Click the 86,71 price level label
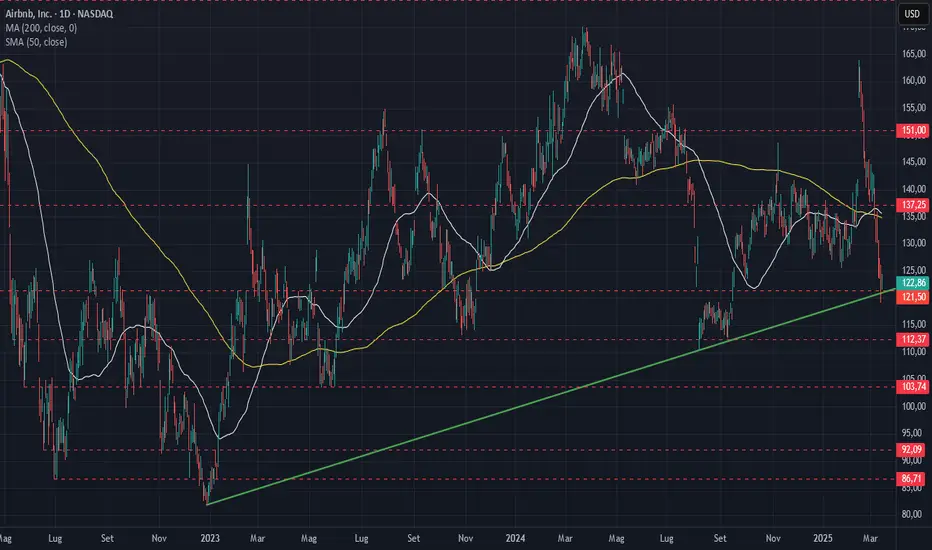Viewport: 932px width, 550px height. pos(912,479)
